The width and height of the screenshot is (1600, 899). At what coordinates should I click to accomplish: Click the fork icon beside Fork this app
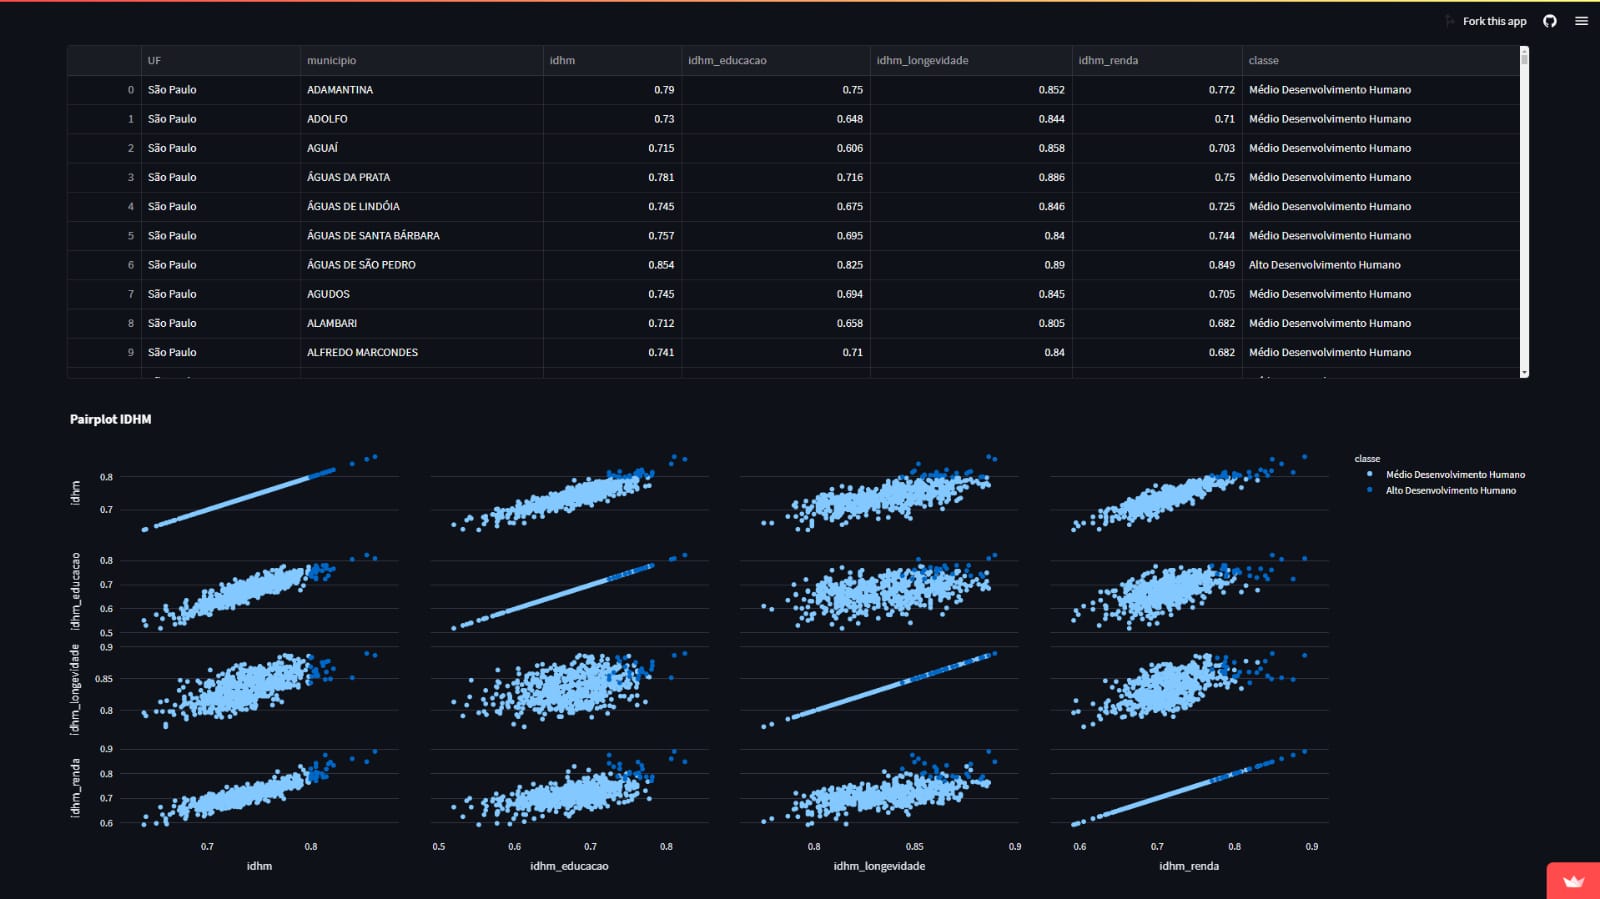[1450, 21]
